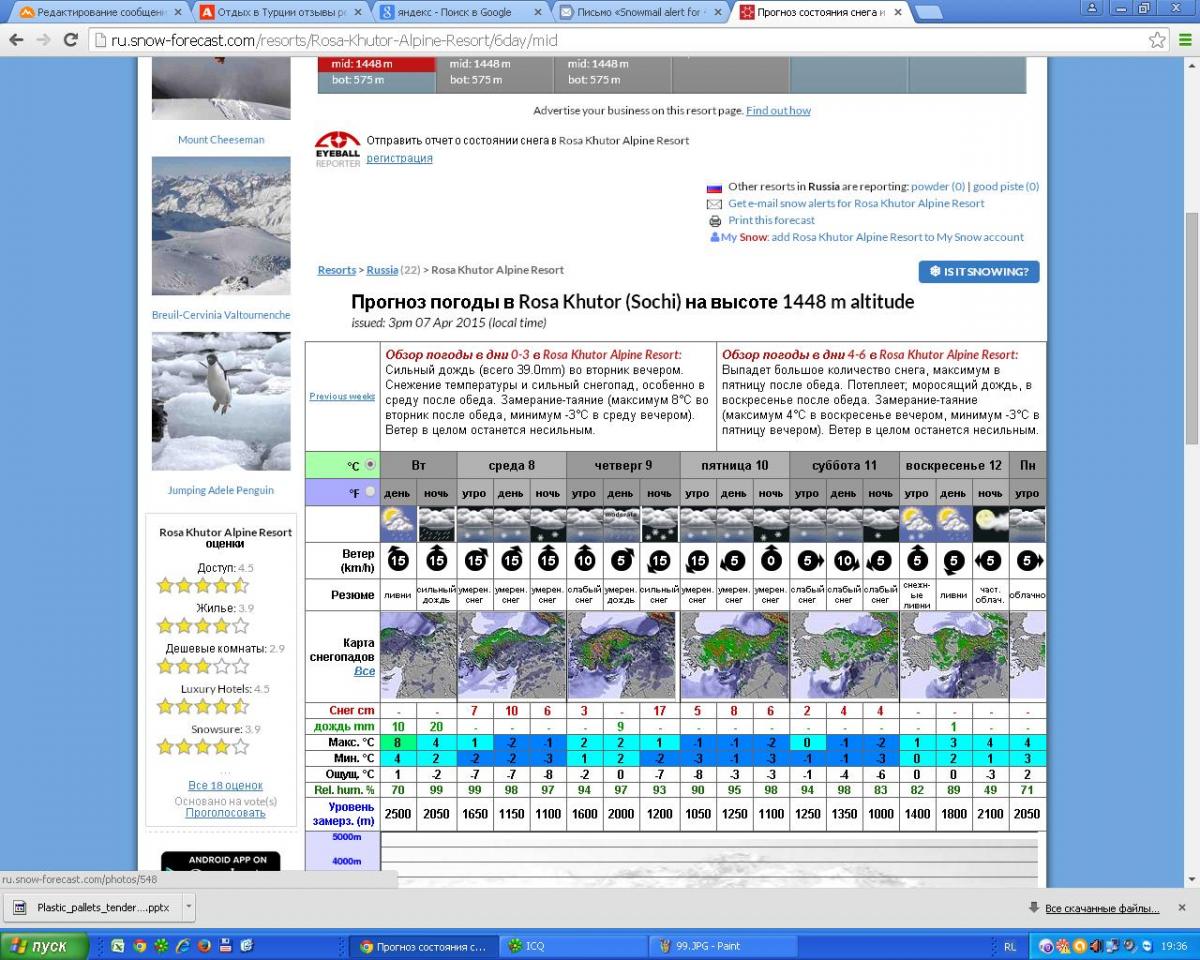
Task: Click the Tuesday snowfall map thumbnail
Action: pos(418,656)
